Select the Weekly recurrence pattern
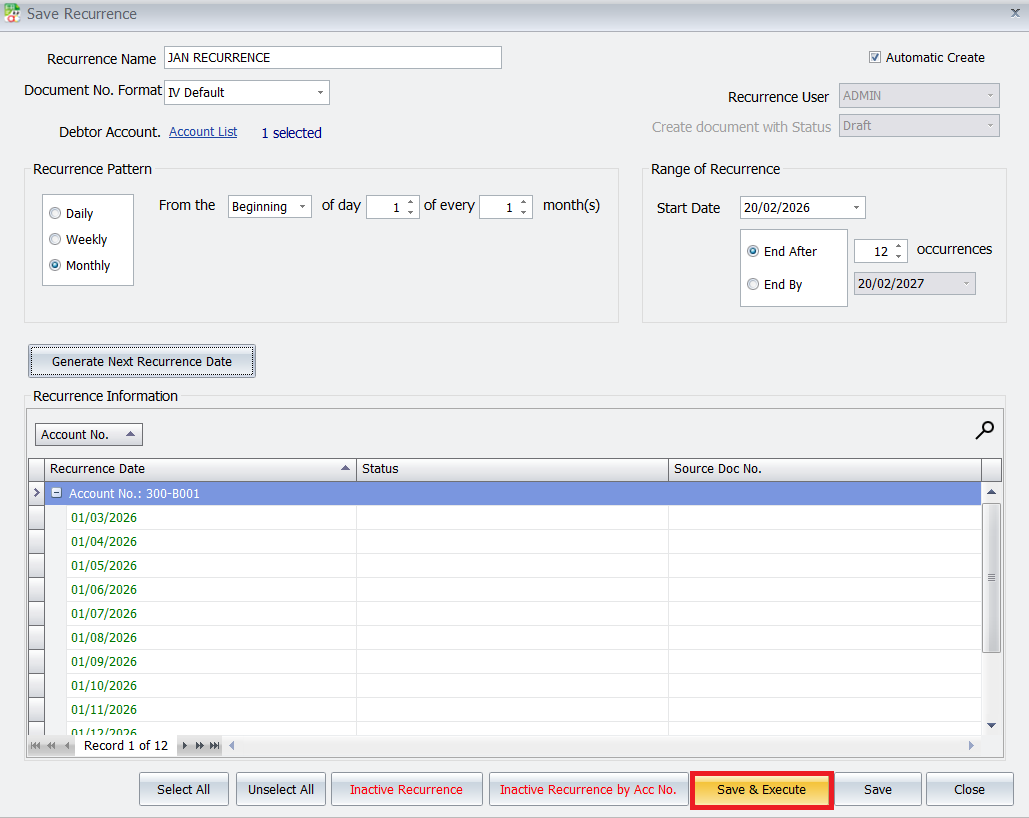1029x818 pixels. pos(55,240)
